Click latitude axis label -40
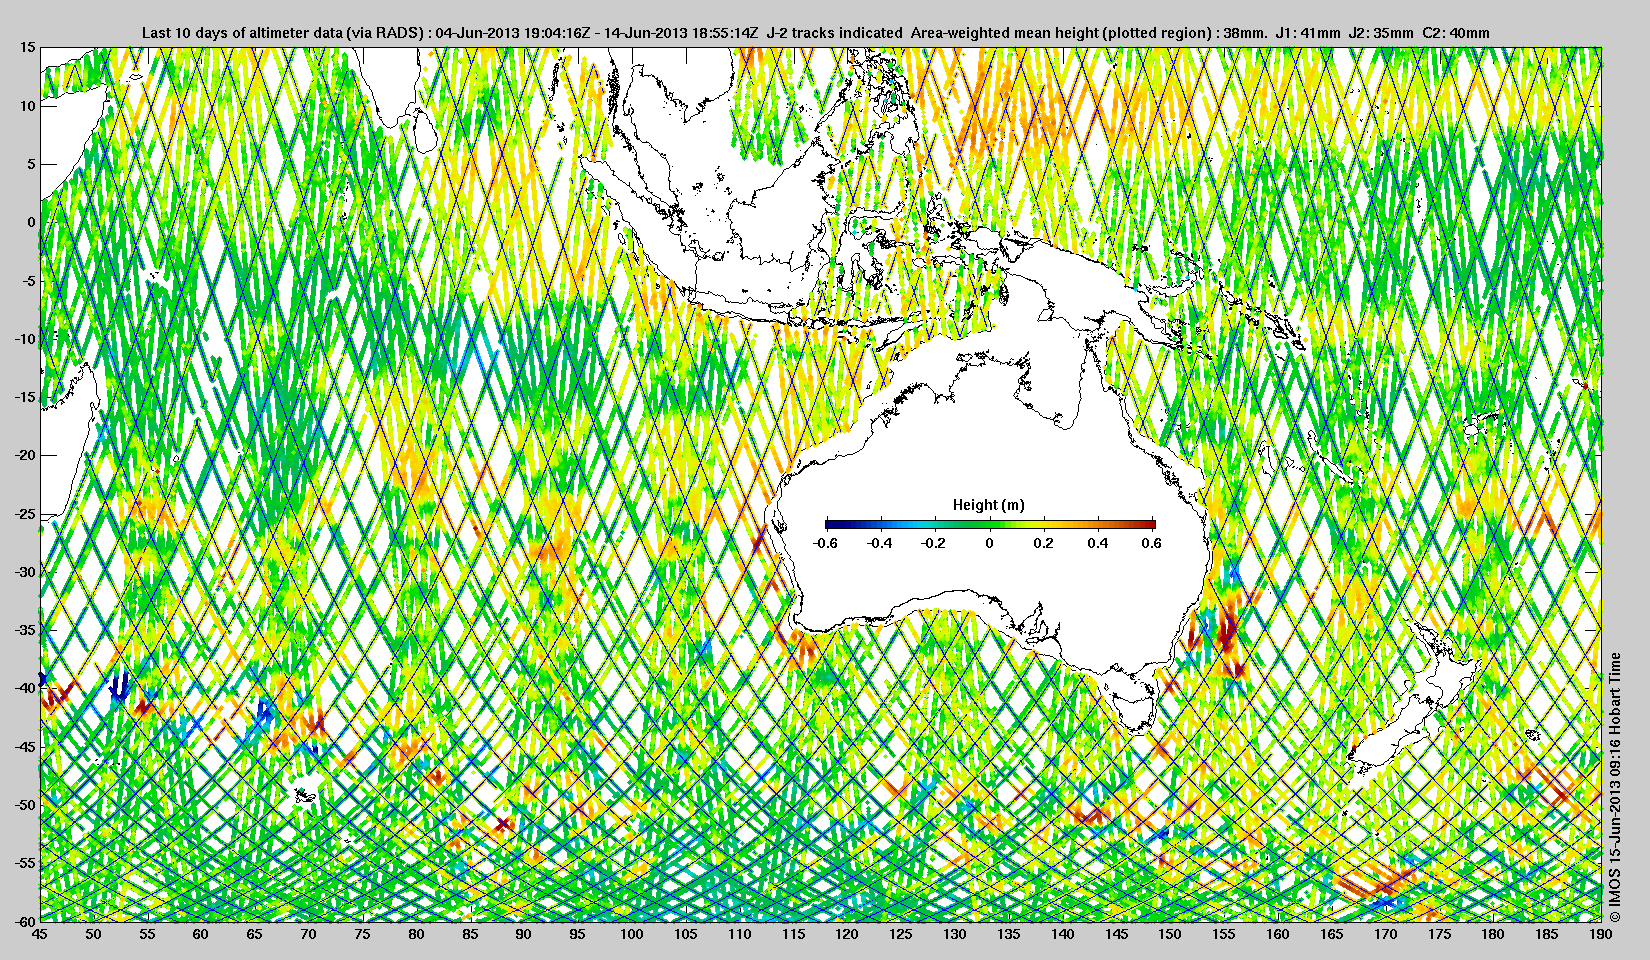 pos(24,688)
